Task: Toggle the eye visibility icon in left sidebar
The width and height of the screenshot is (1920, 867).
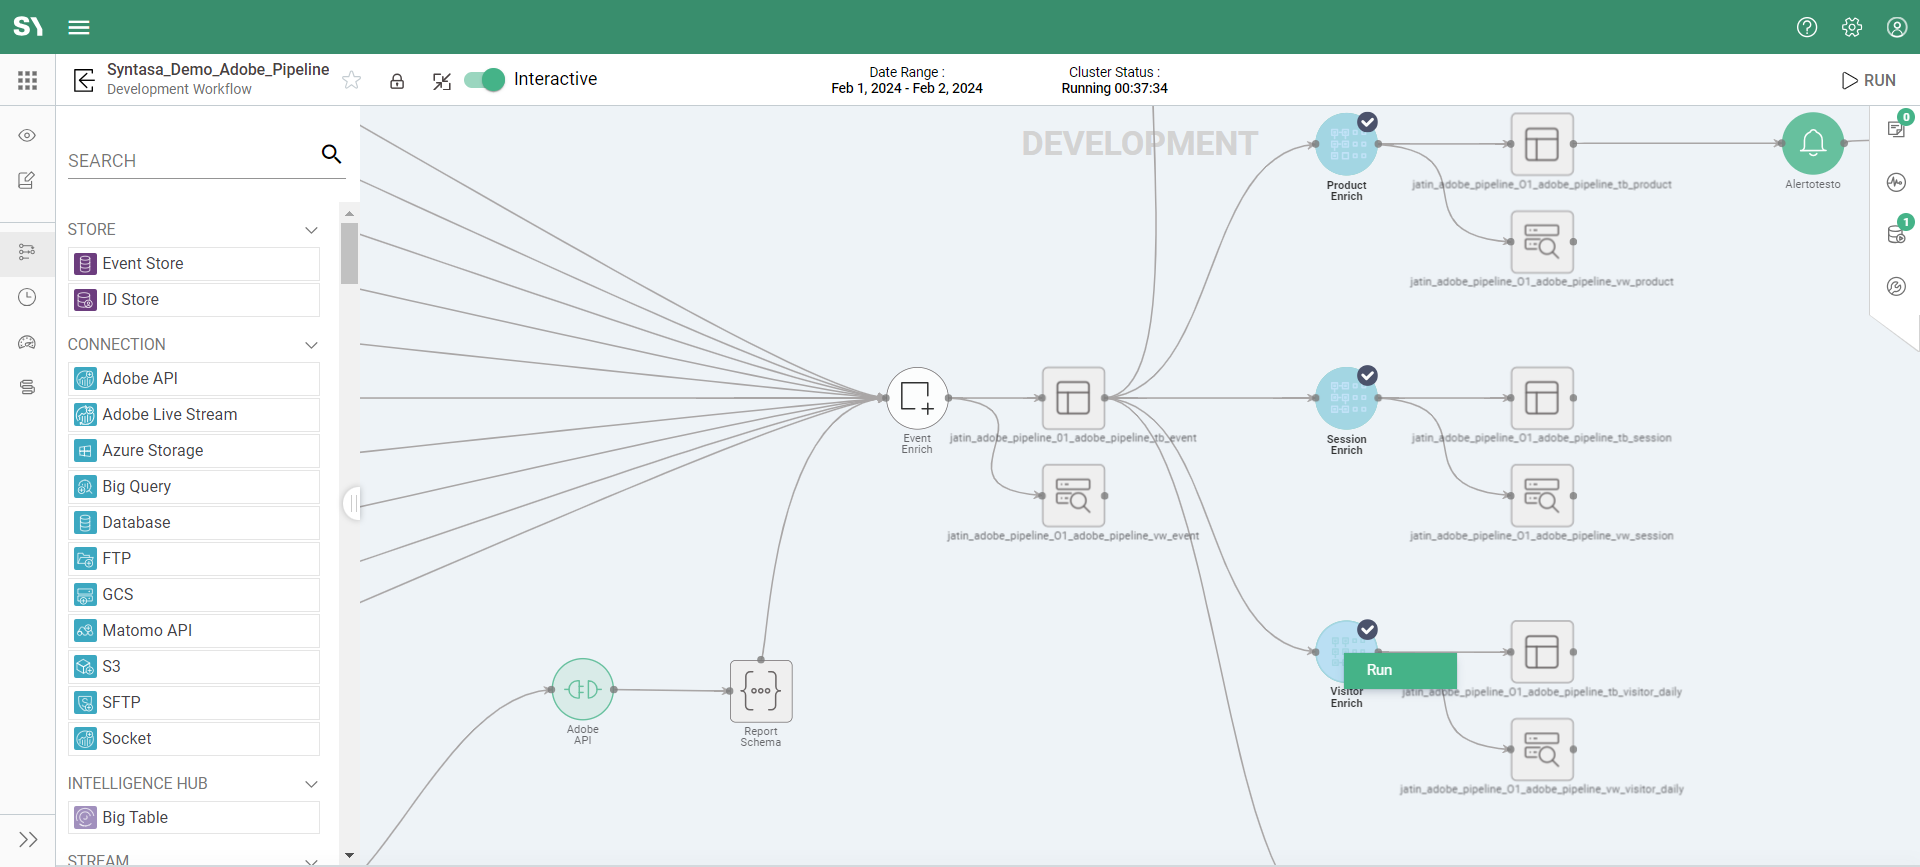Action: pos(27,135)
